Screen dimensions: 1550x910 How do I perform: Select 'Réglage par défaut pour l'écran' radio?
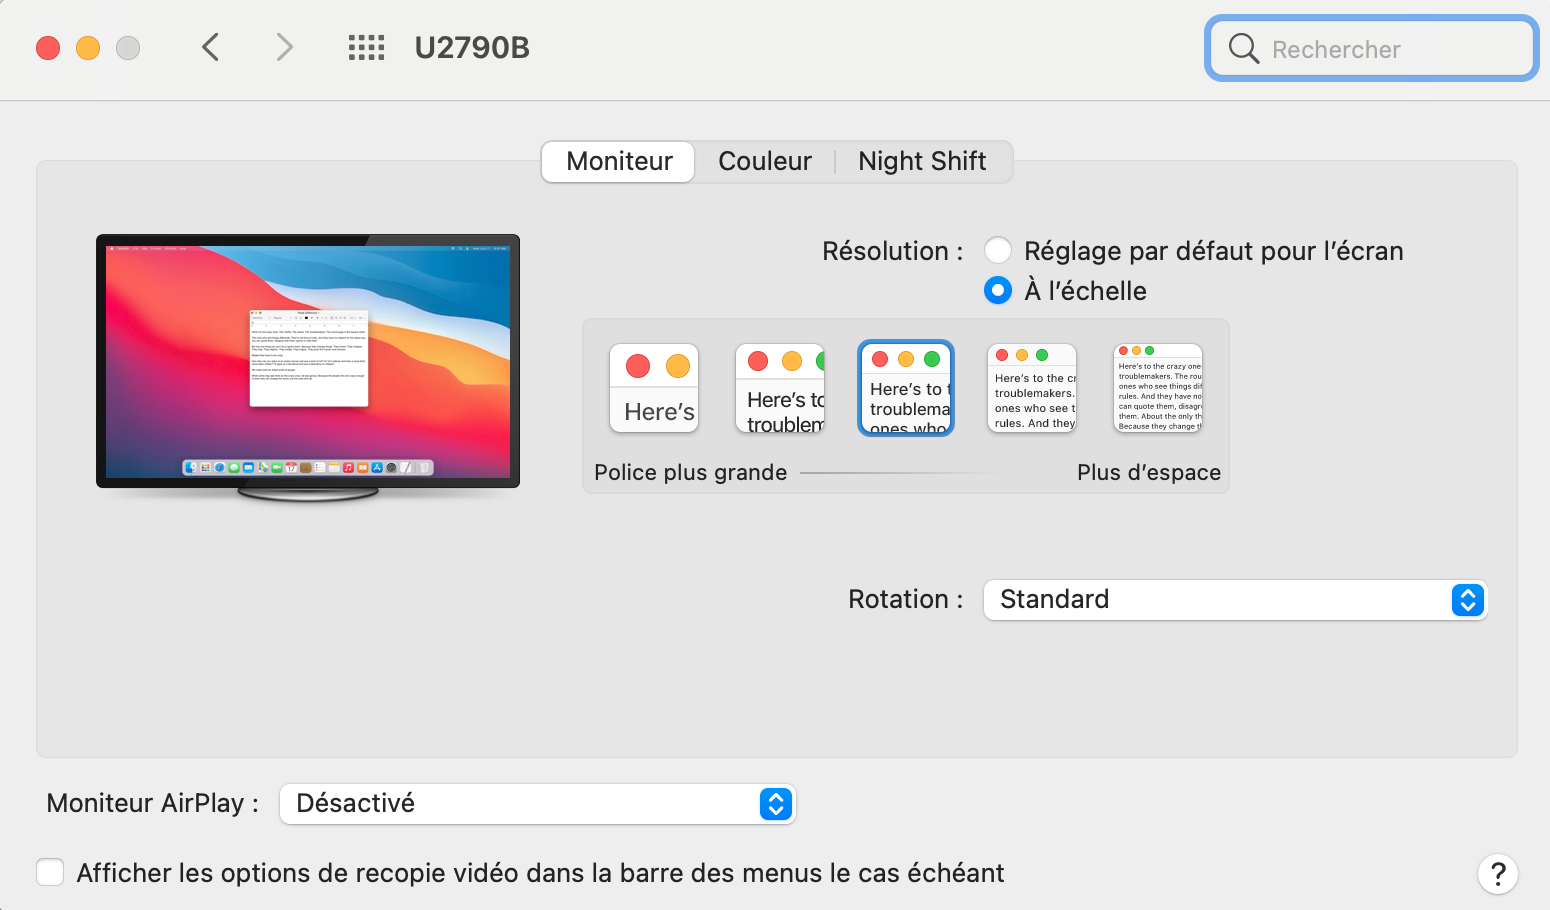[998, 250]
